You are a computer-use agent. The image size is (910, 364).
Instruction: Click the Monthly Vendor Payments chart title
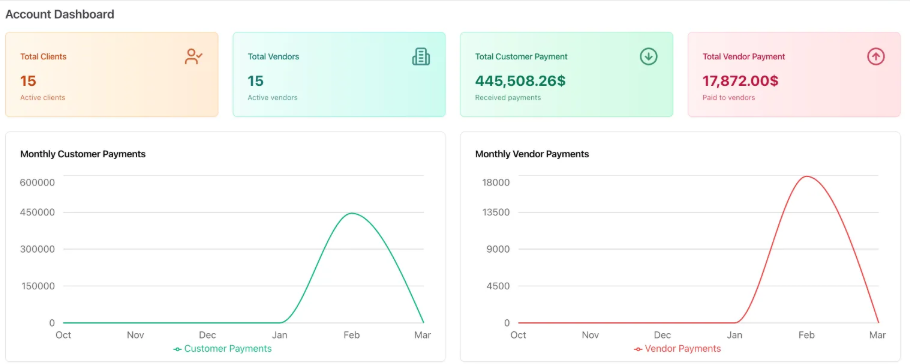point(532,154)
